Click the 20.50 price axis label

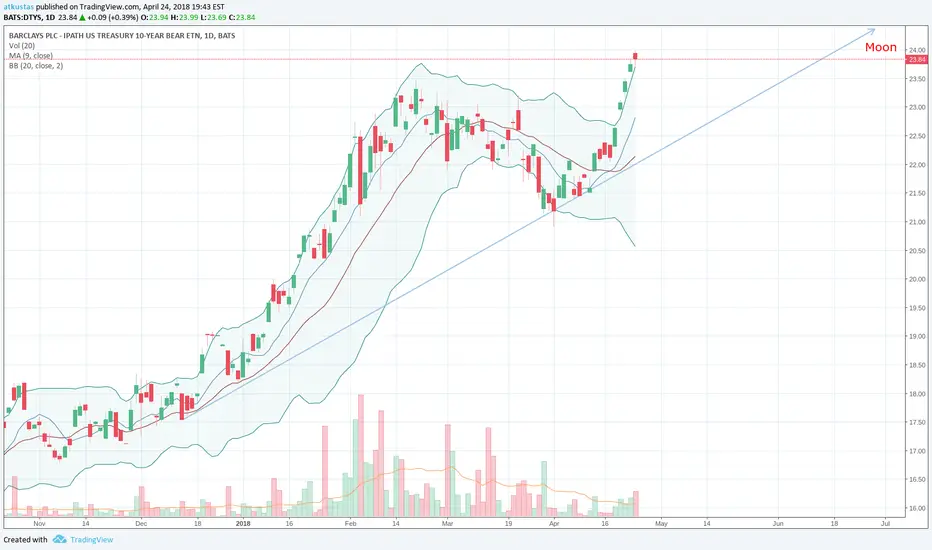point(917,251)
